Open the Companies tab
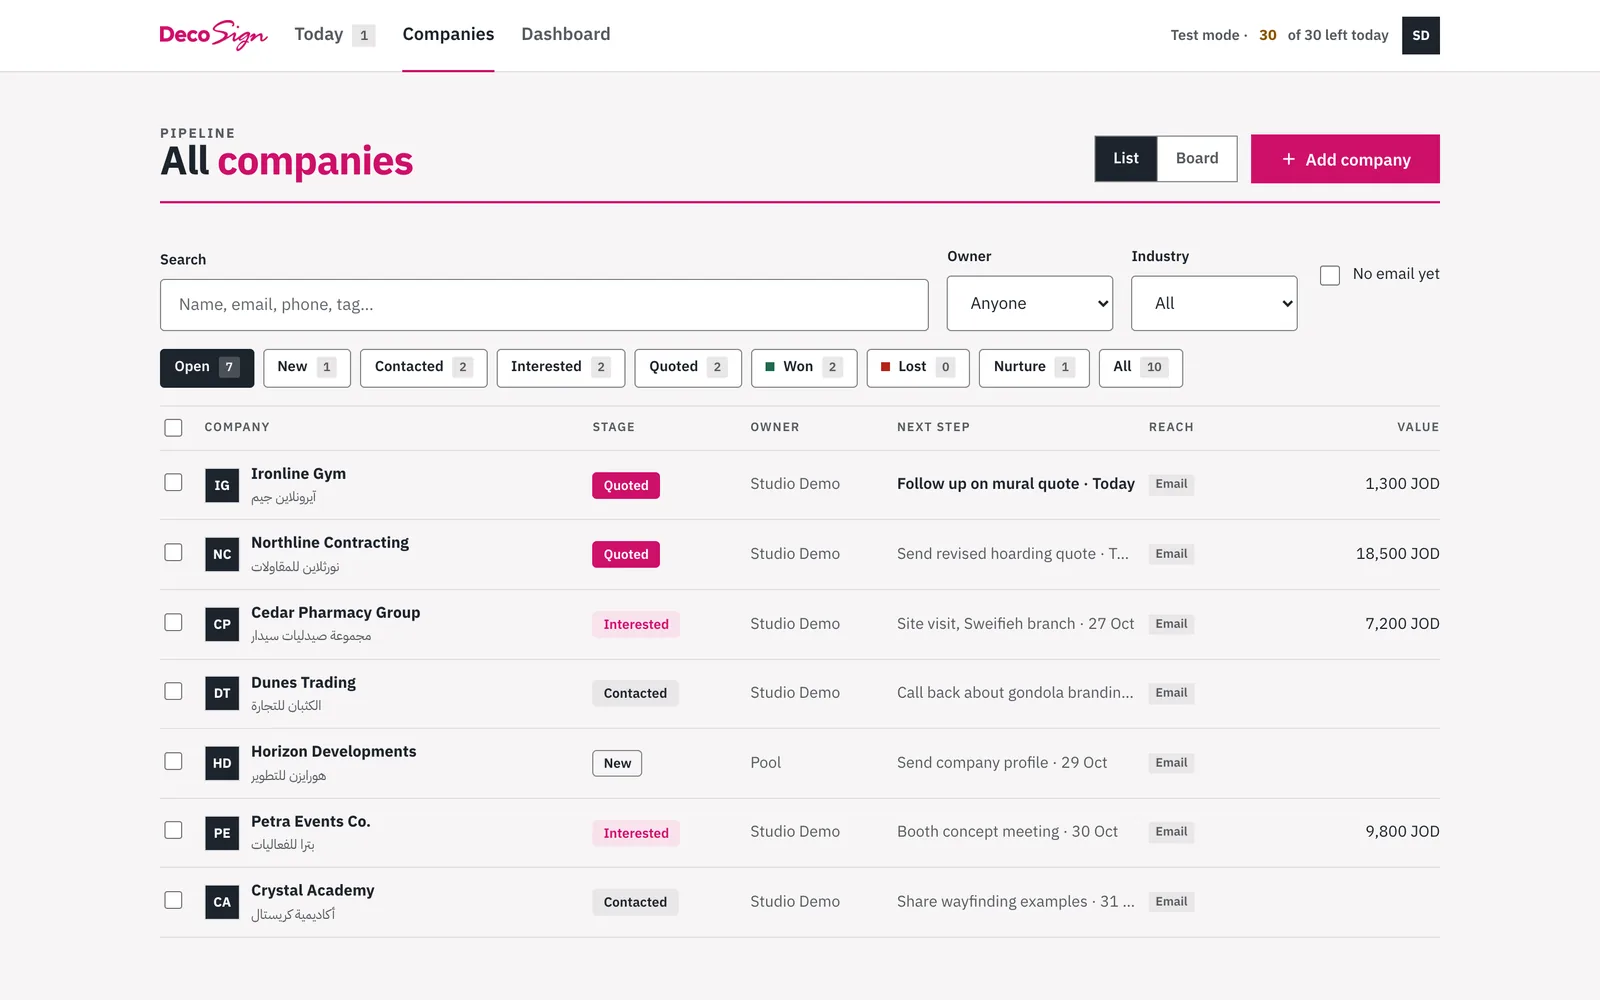The height and width of the screenshot is (1000, 1600). click(448, 34)
